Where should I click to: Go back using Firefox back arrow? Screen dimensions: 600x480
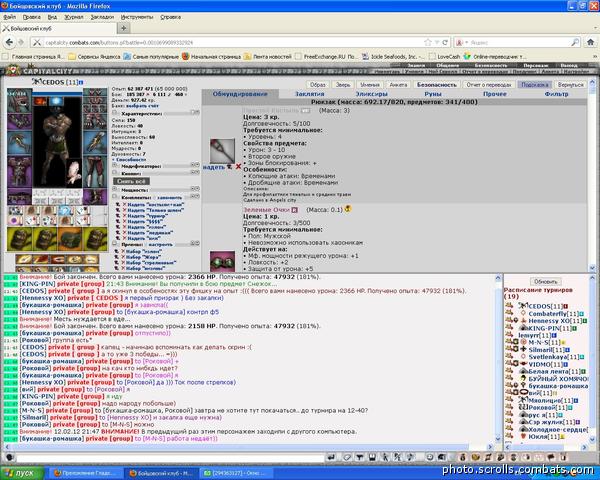pos(9,42)
